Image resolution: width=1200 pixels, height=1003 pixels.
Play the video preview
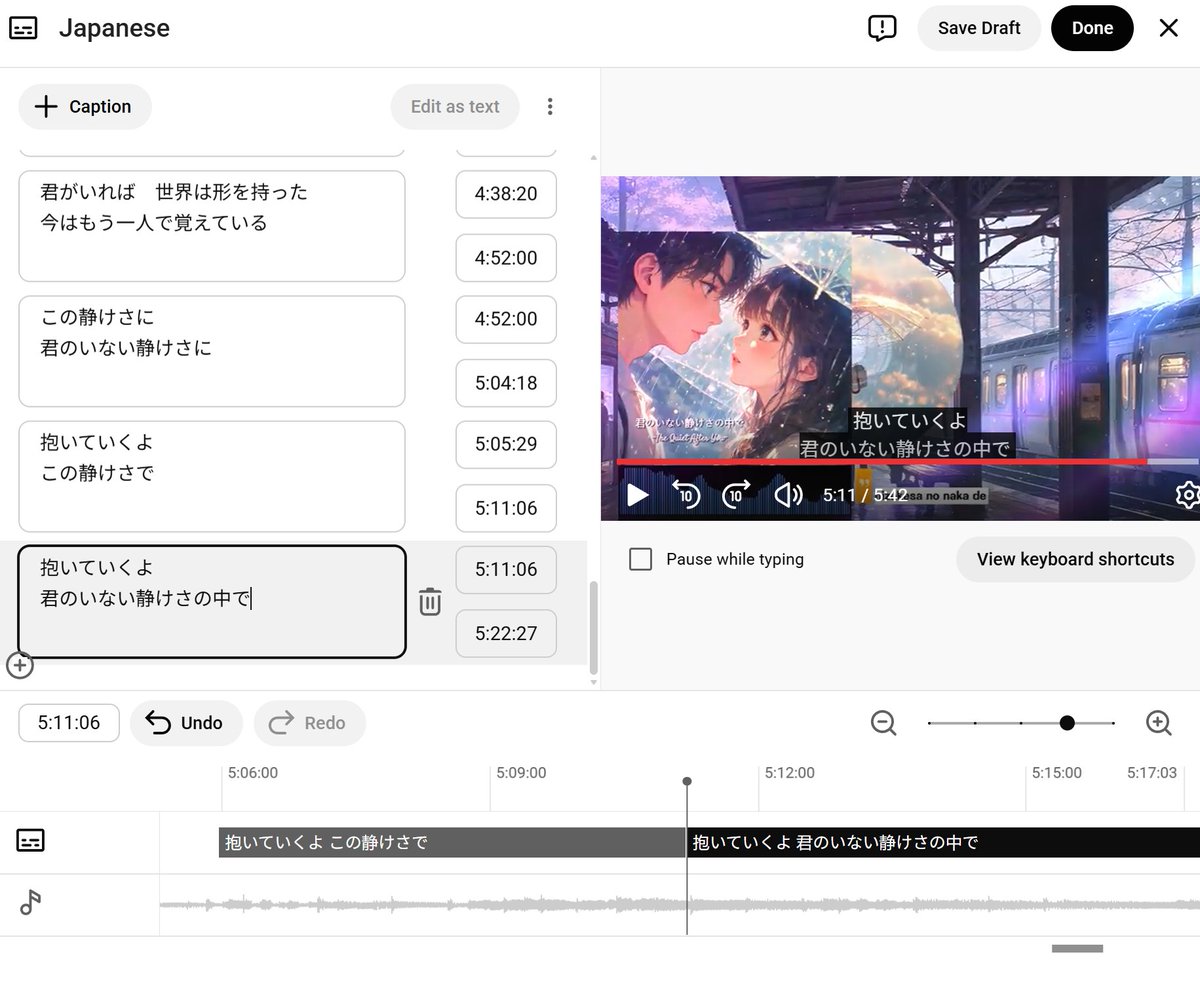coord(637,495)
